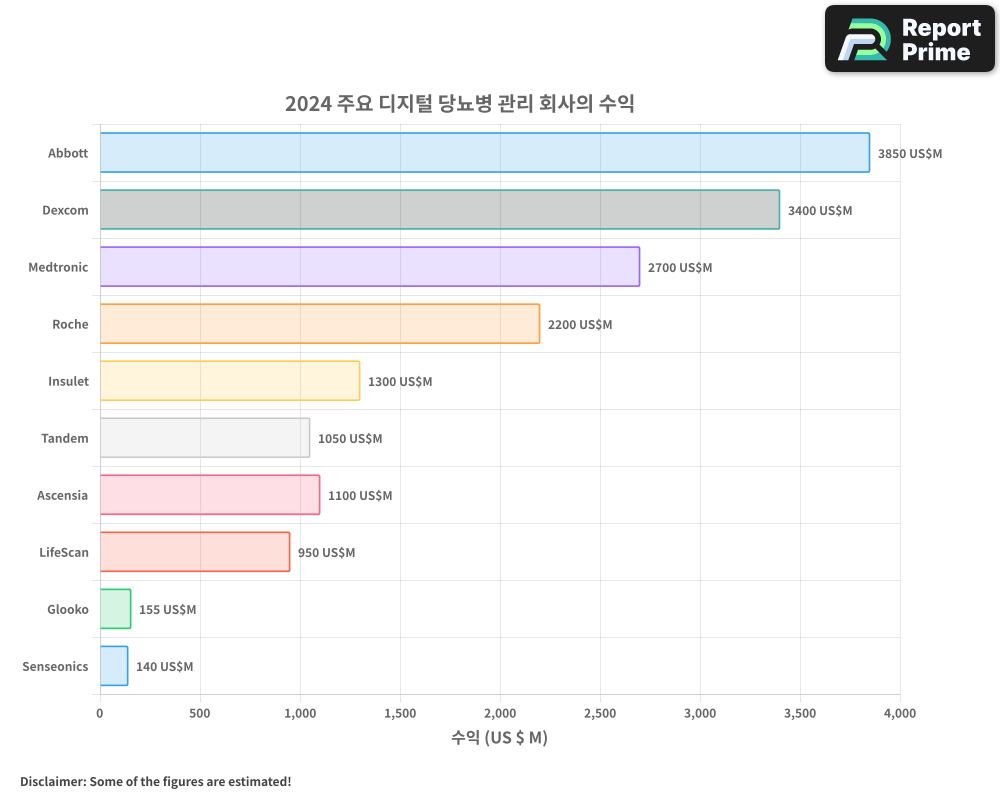Click the x-axis title 수익 (US $ M)
Image resolution: width=1000 pixels, height=800 pixels.
498,737
